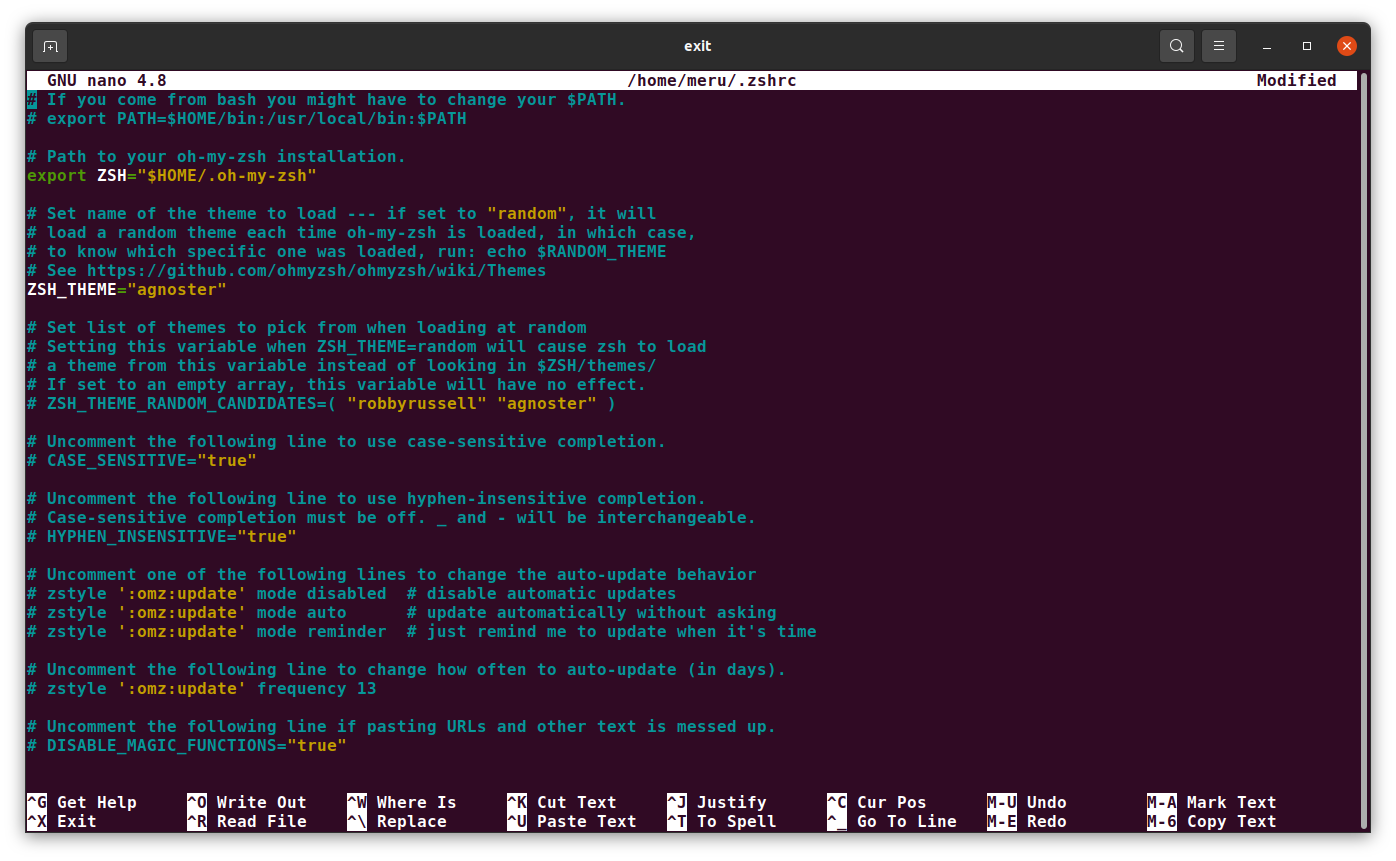Click the ^W Where Is shortcut
This screenshot has width=1396, height=861.
coord(402,802)
